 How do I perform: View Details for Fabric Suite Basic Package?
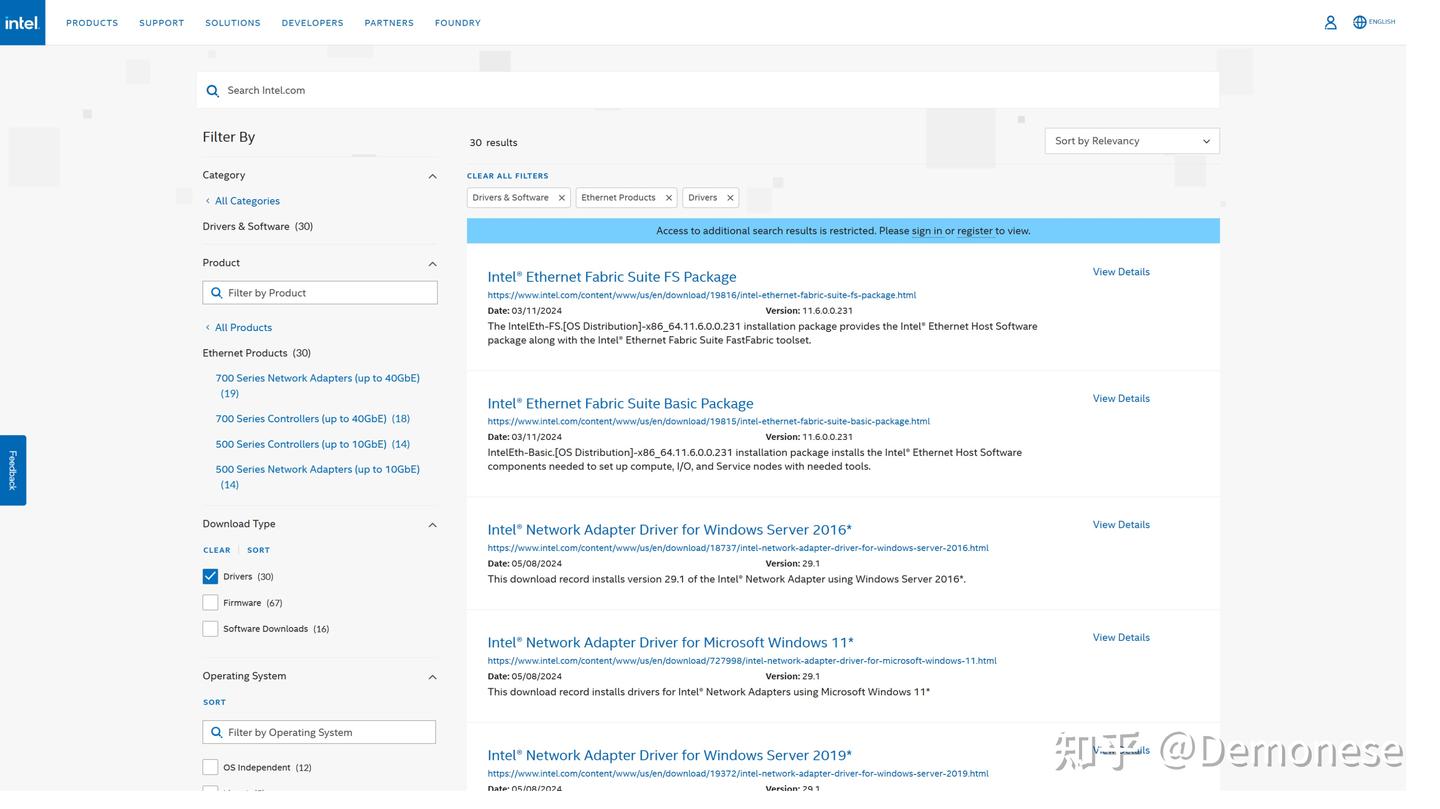(x=1121, y=399)
